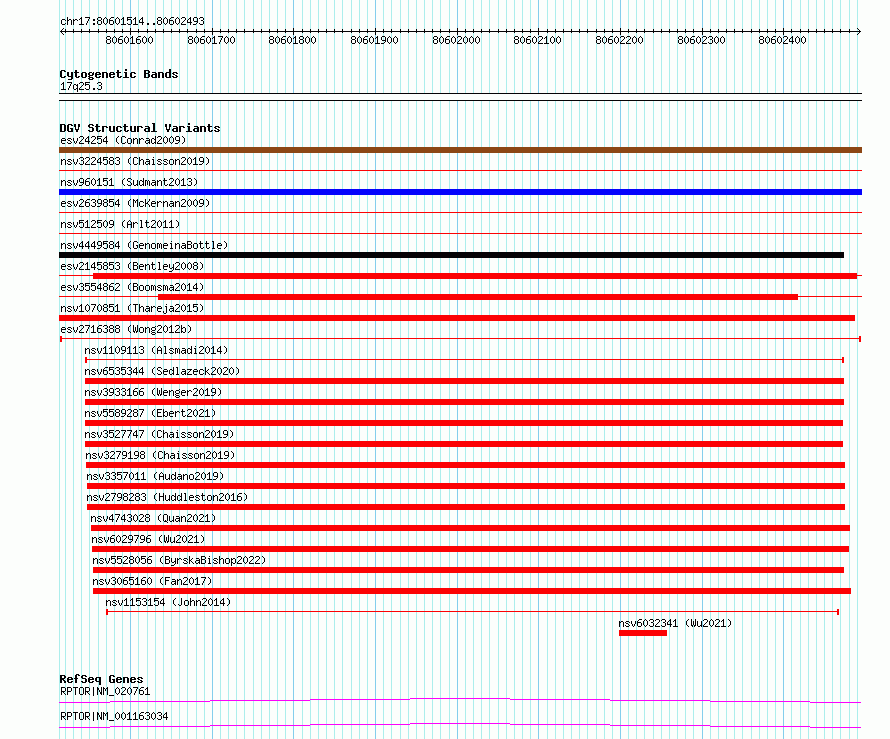
Task: Click the 80602000 ruler position label
Action: pos(456,40)
